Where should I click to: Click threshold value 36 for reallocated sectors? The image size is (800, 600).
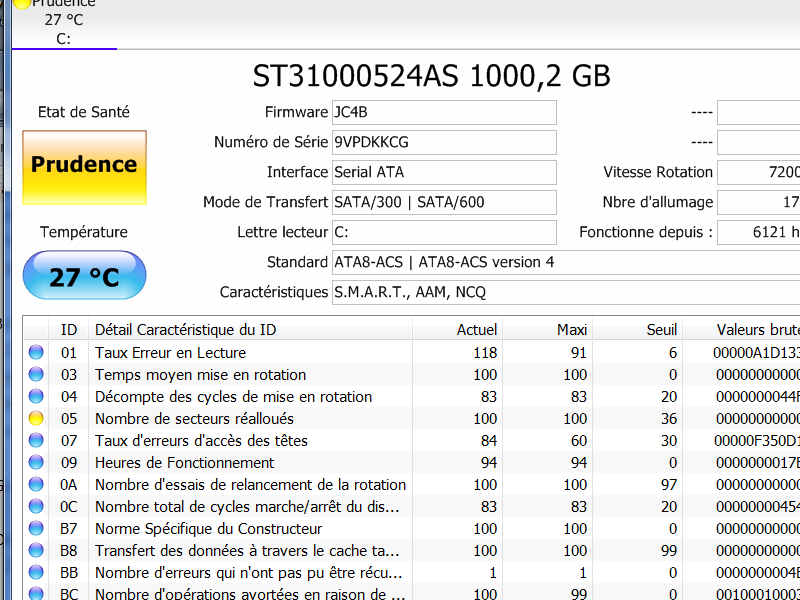[x=669, y=418]
